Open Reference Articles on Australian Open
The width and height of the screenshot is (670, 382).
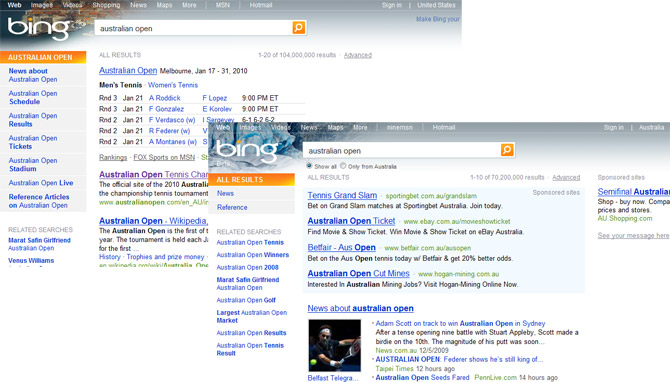pyautogui.click(x=39, y=201)
